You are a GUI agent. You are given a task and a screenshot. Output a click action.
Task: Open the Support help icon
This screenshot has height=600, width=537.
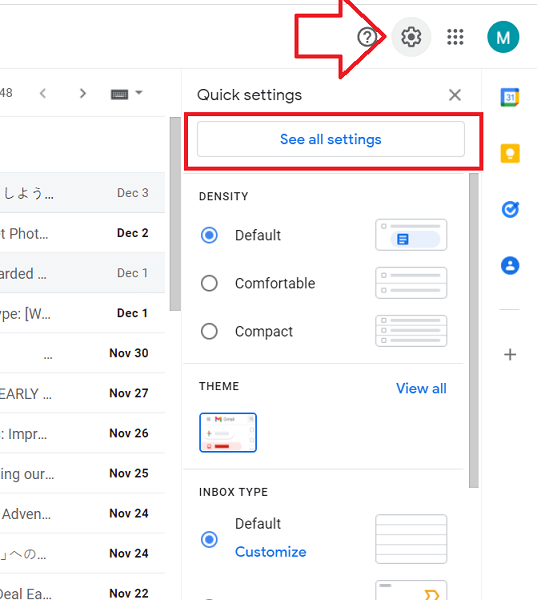(367, 37)
